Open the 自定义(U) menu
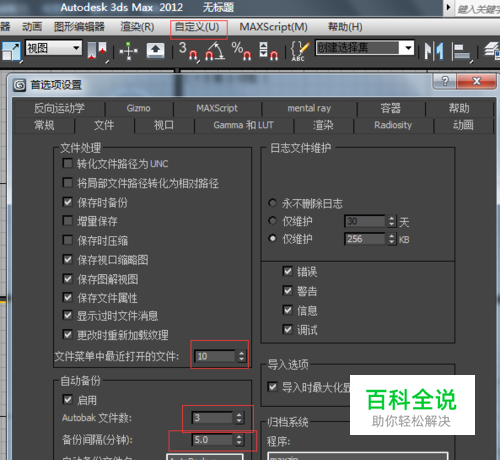 pyautogui.click(x=197, y=27)
